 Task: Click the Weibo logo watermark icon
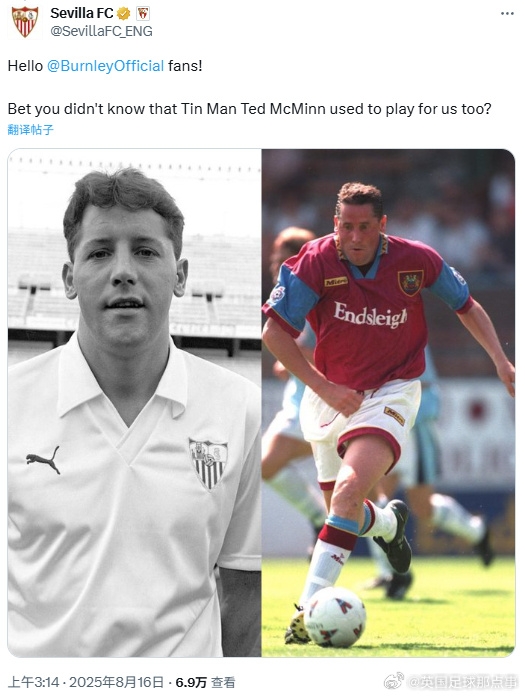[x=393, y=681]
